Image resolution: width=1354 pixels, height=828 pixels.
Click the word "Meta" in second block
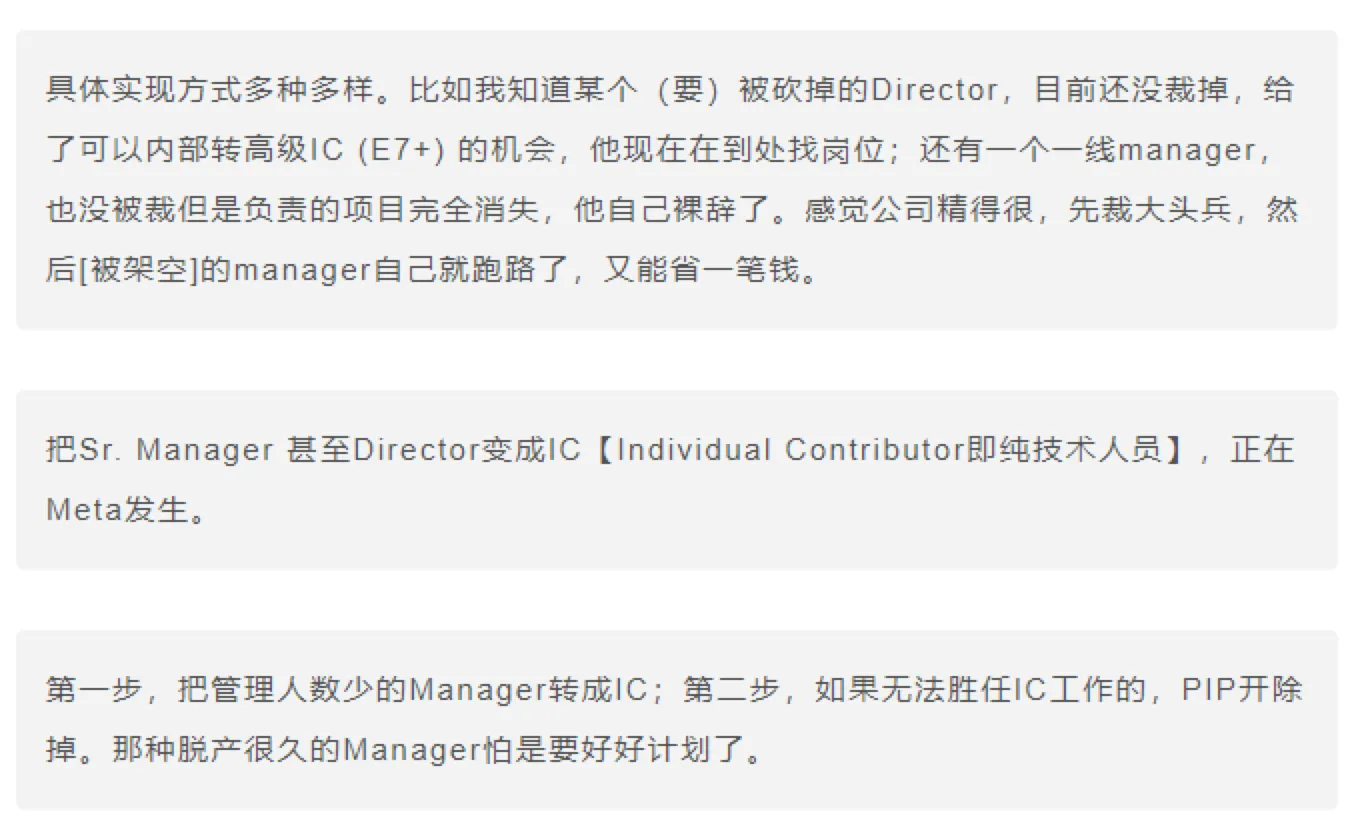click(x=83, y=510)
